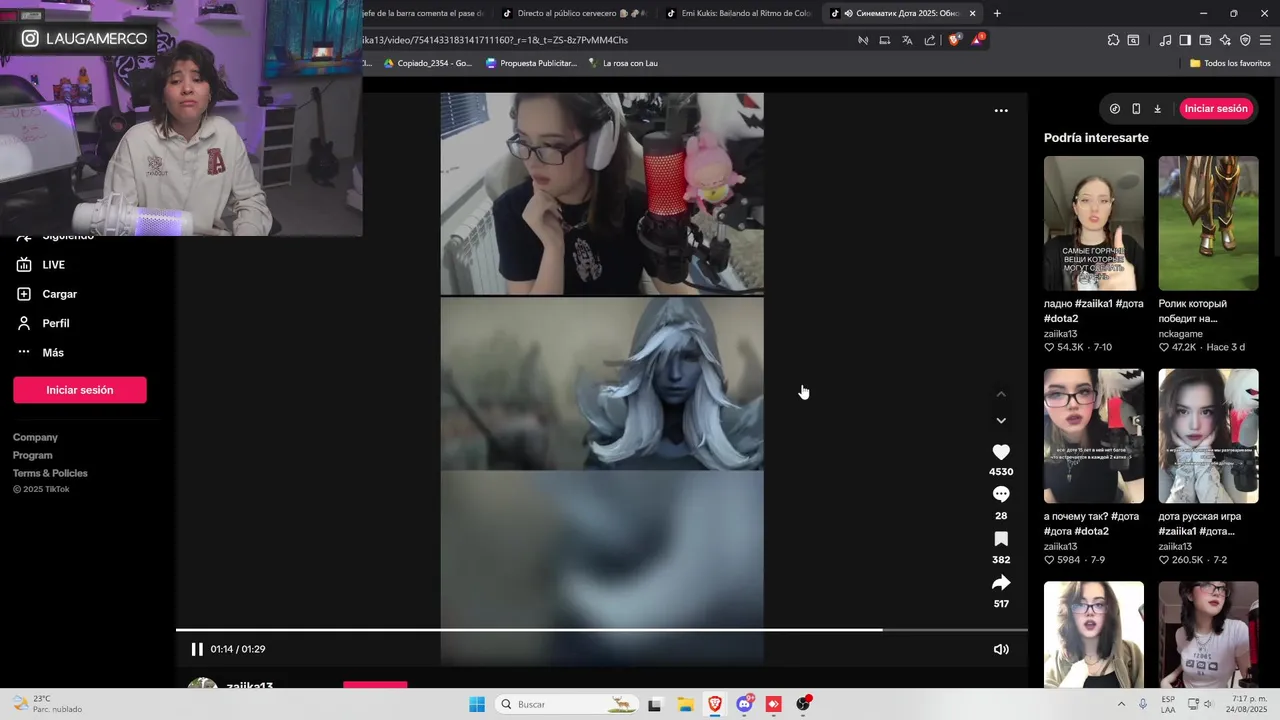Open the weather widget showing 23°C
1280x720 pixels.
[x=48, y=704]
